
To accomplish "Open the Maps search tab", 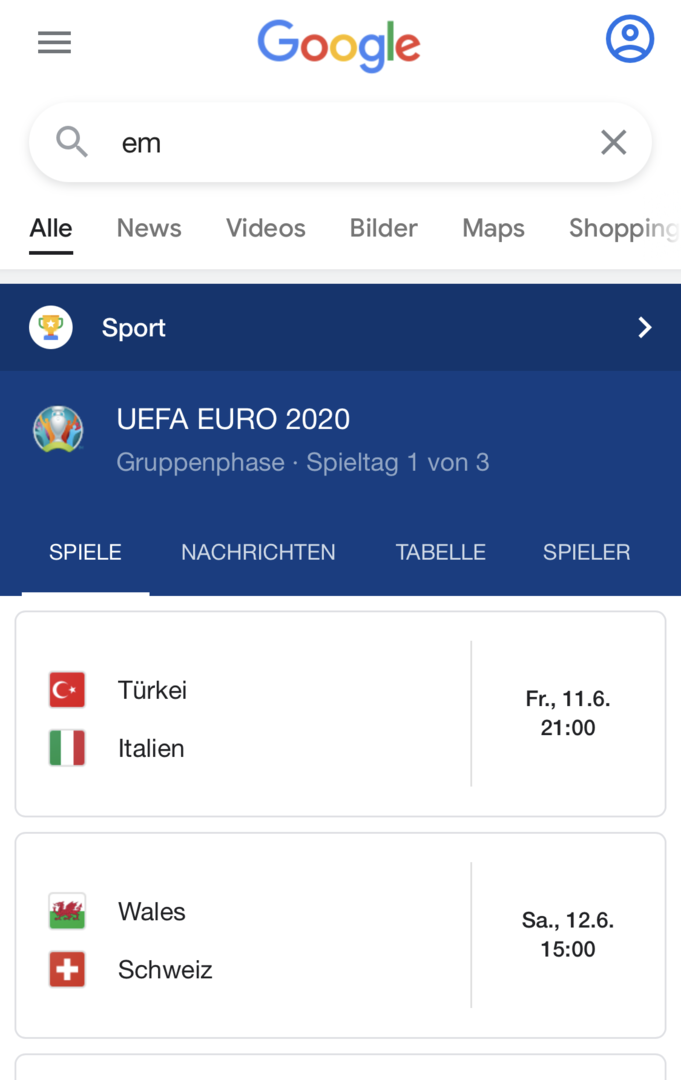I will point(493,229).
